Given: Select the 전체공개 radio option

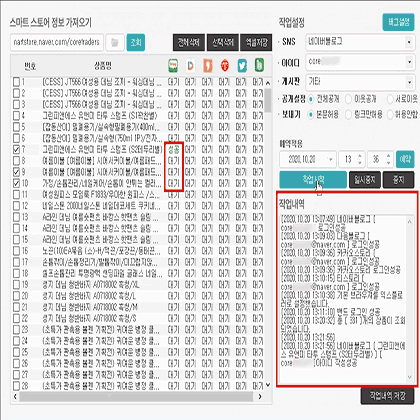Looking at the screenshot, I should (x=311, y=99).
